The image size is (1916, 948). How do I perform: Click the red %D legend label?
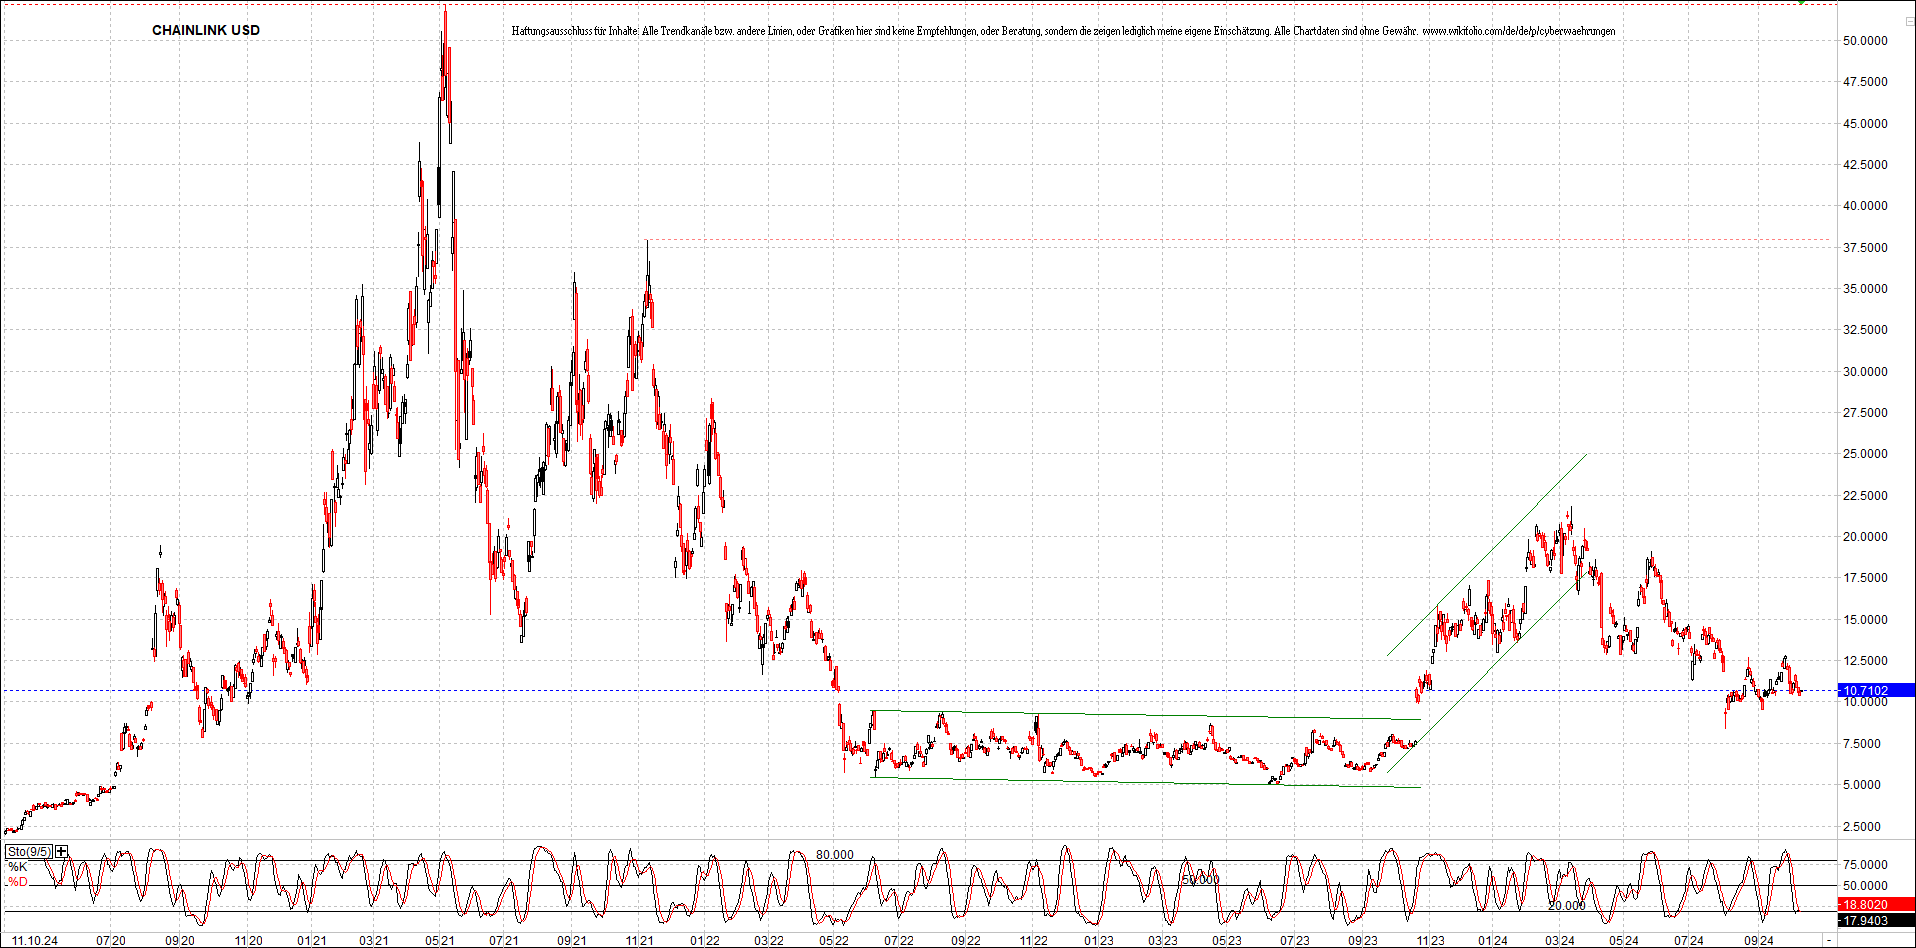point(17,882)
